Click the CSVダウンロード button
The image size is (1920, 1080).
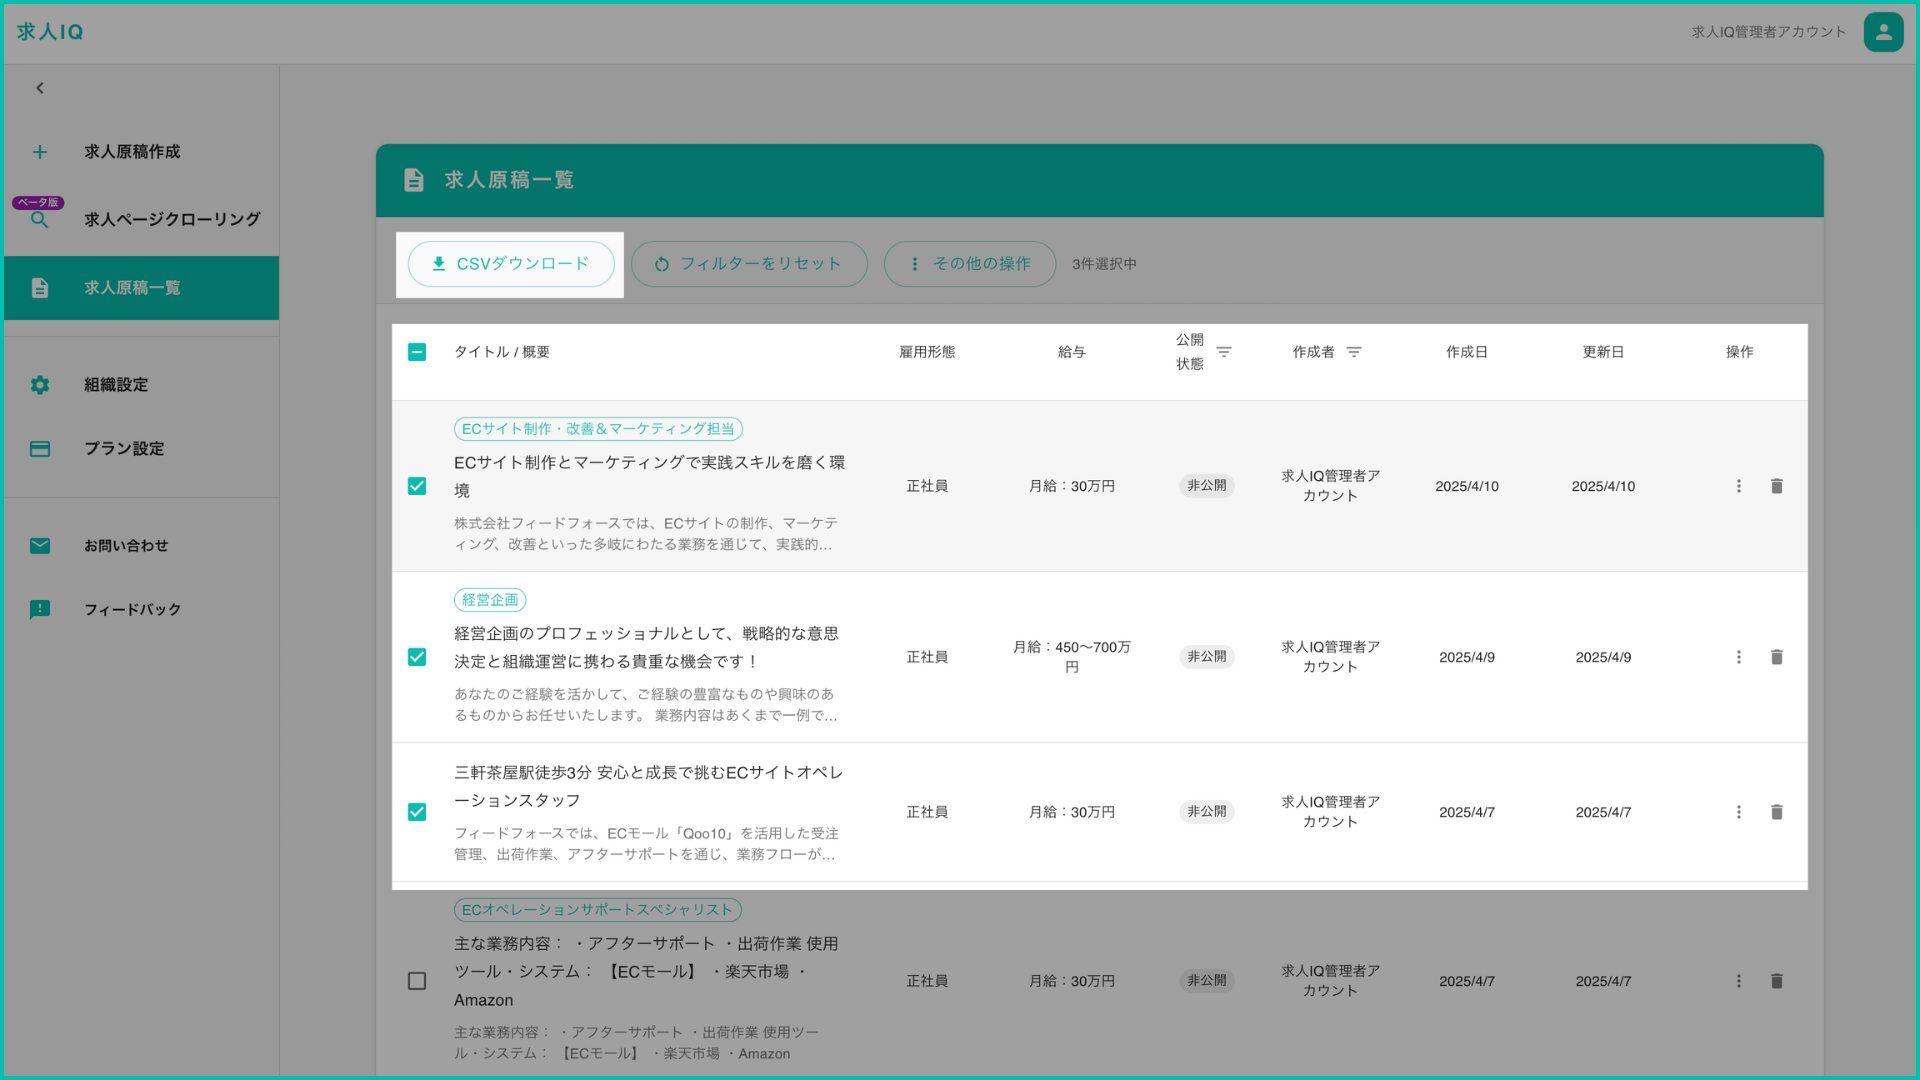coord(510,264)
